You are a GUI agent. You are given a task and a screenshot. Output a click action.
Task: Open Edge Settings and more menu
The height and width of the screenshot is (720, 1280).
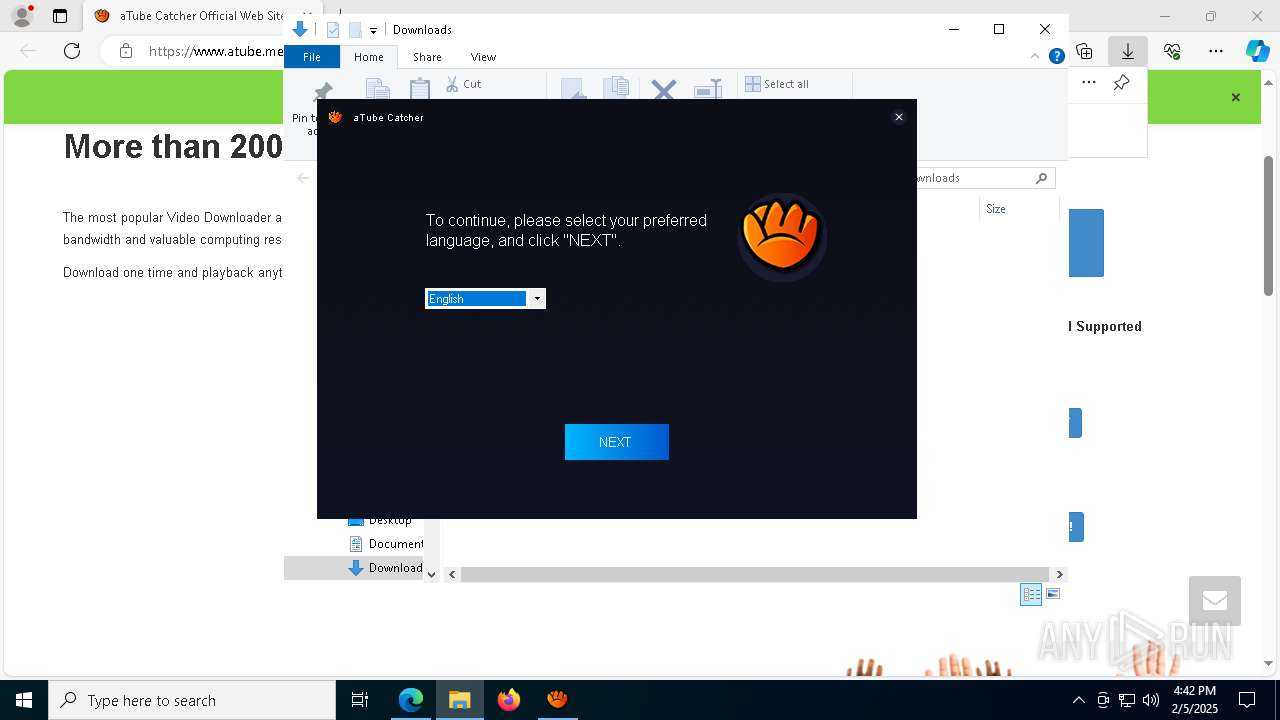coord(1216,51)
